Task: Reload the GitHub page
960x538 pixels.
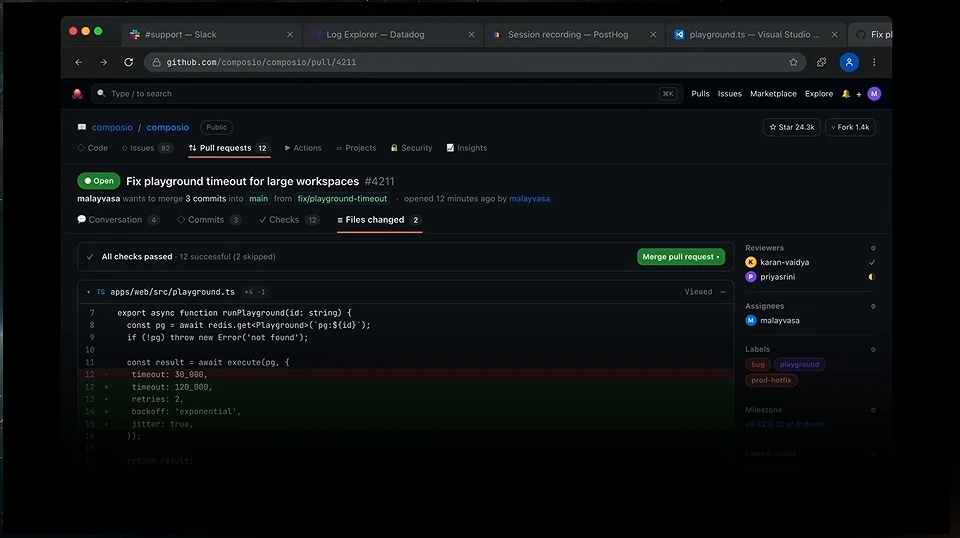Action: pyautogui.click(x=129, y=62)
